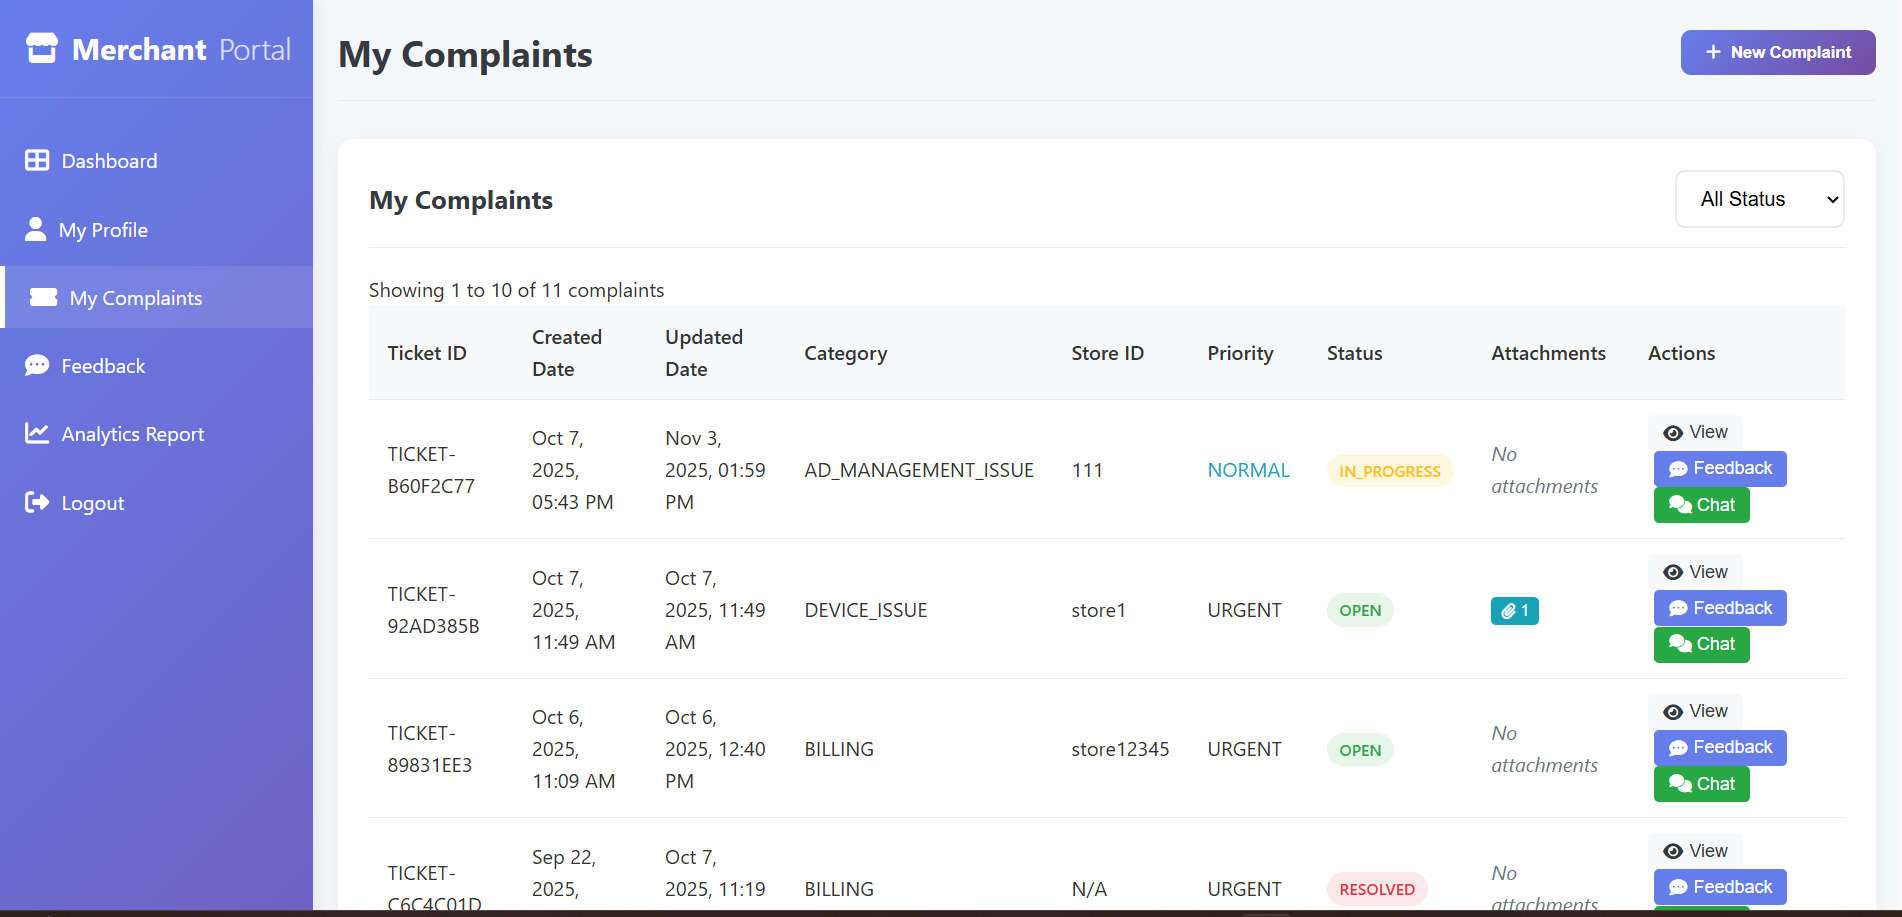Open Chat for ticket TICKET-89831EE3
The image size is (1902, 917).
point(1701,784)
